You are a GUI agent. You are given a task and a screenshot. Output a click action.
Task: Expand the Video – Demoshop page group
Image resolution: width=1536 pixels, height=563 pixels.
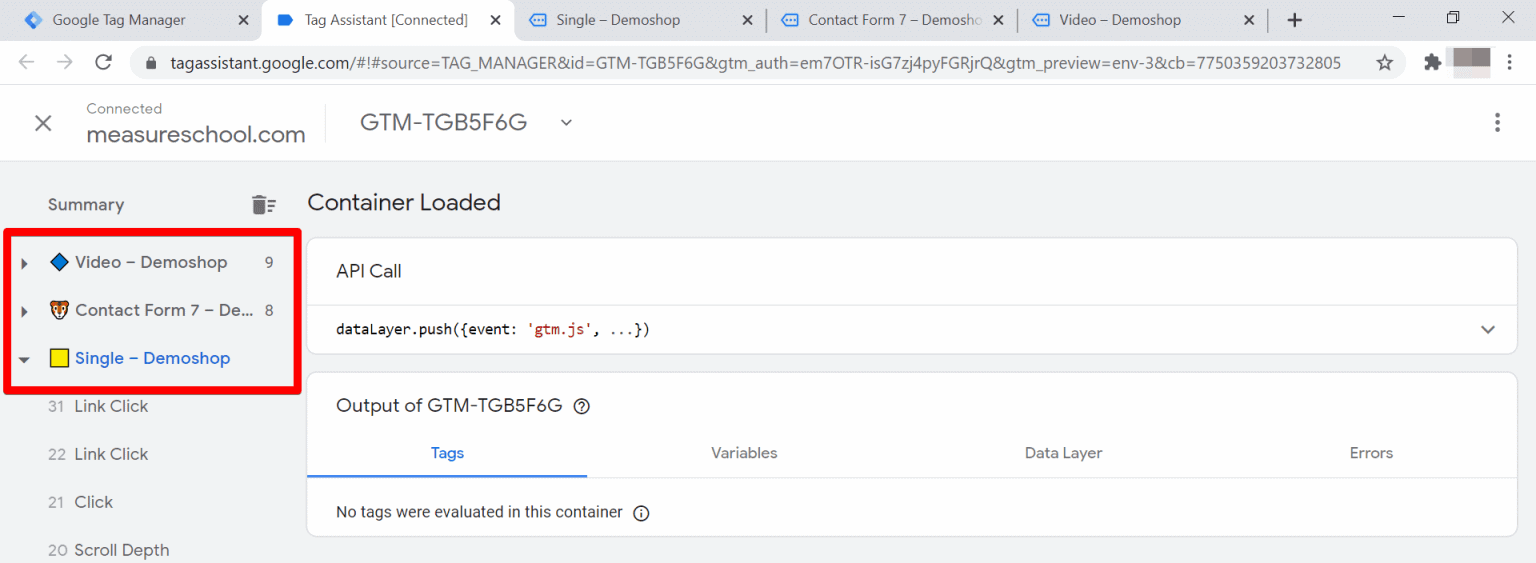click(x=24, y=263)
